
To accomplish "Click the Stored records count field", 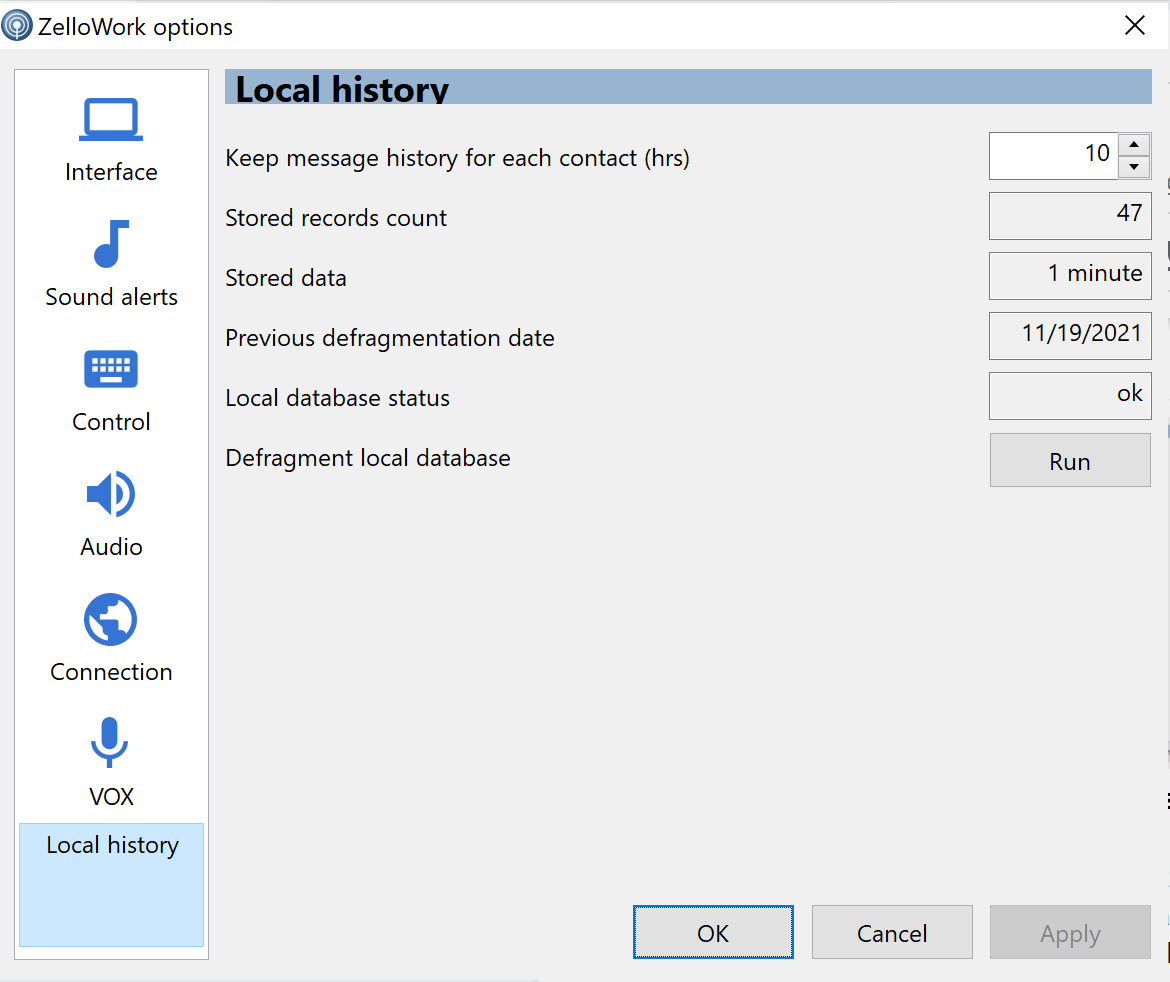I will click(1070, 216).
